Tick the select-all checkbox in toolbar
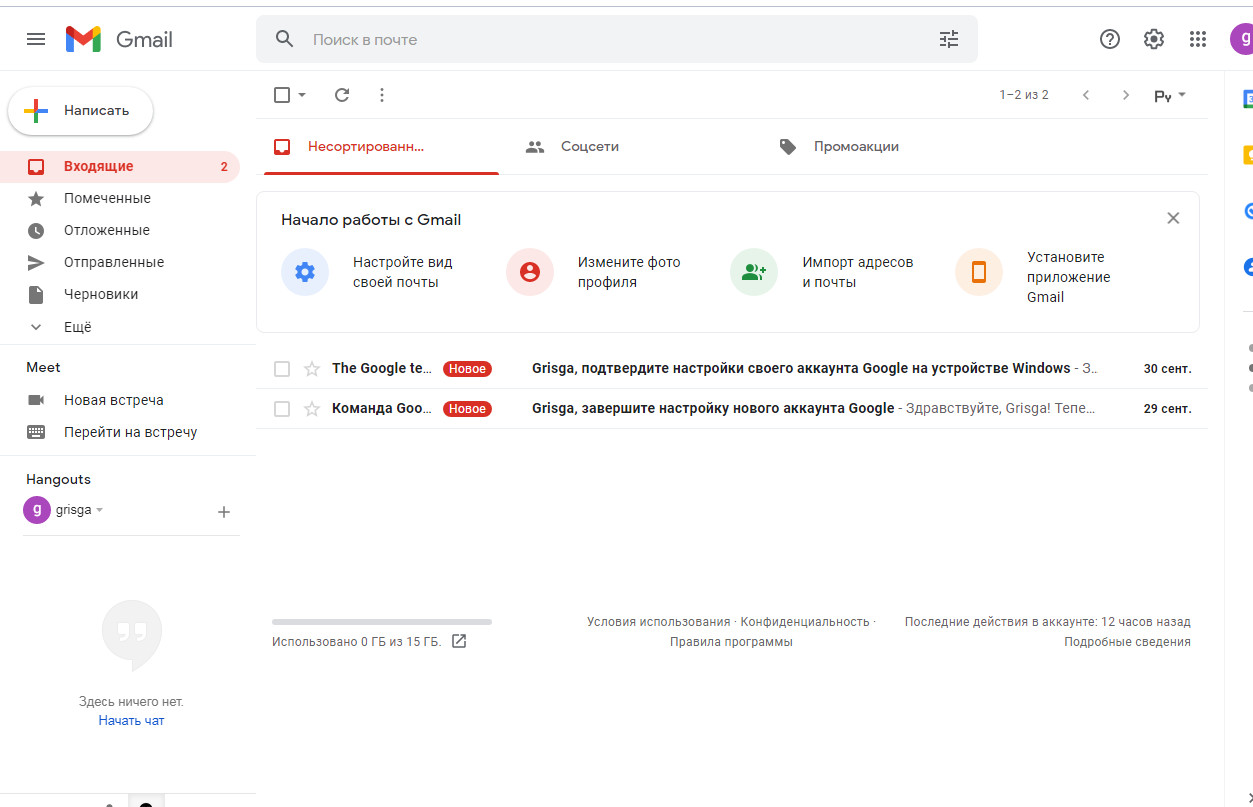The width and height of the screenshot is (1253, 807). point(282,95)
